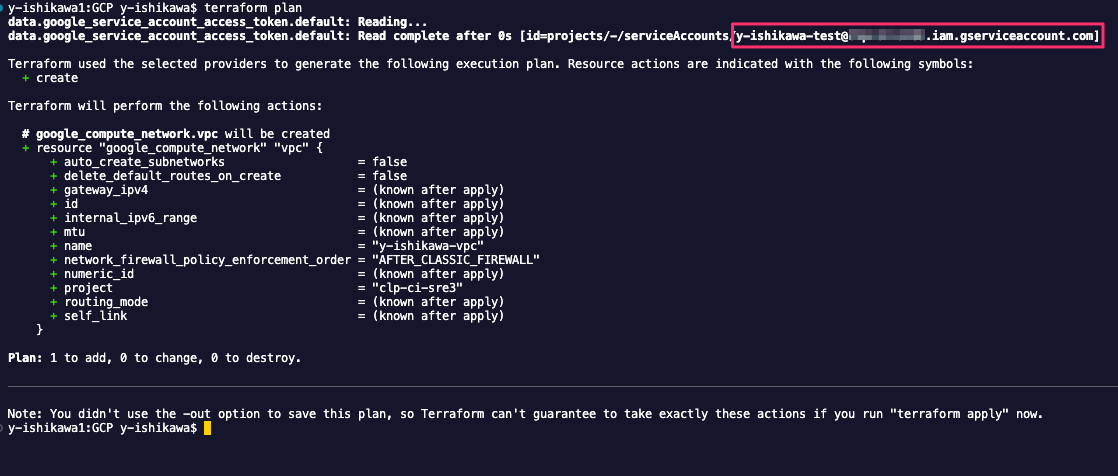
Task: Click the "AFTER_CLASSIC_FIREWALL" value
Action: [456, 259]
